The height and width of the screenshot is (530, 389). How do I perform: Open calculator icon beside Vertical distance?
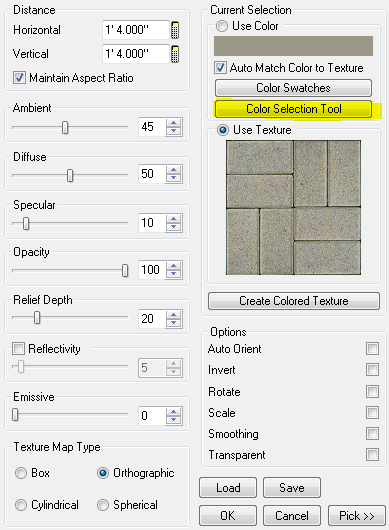[x=175, y=54]
